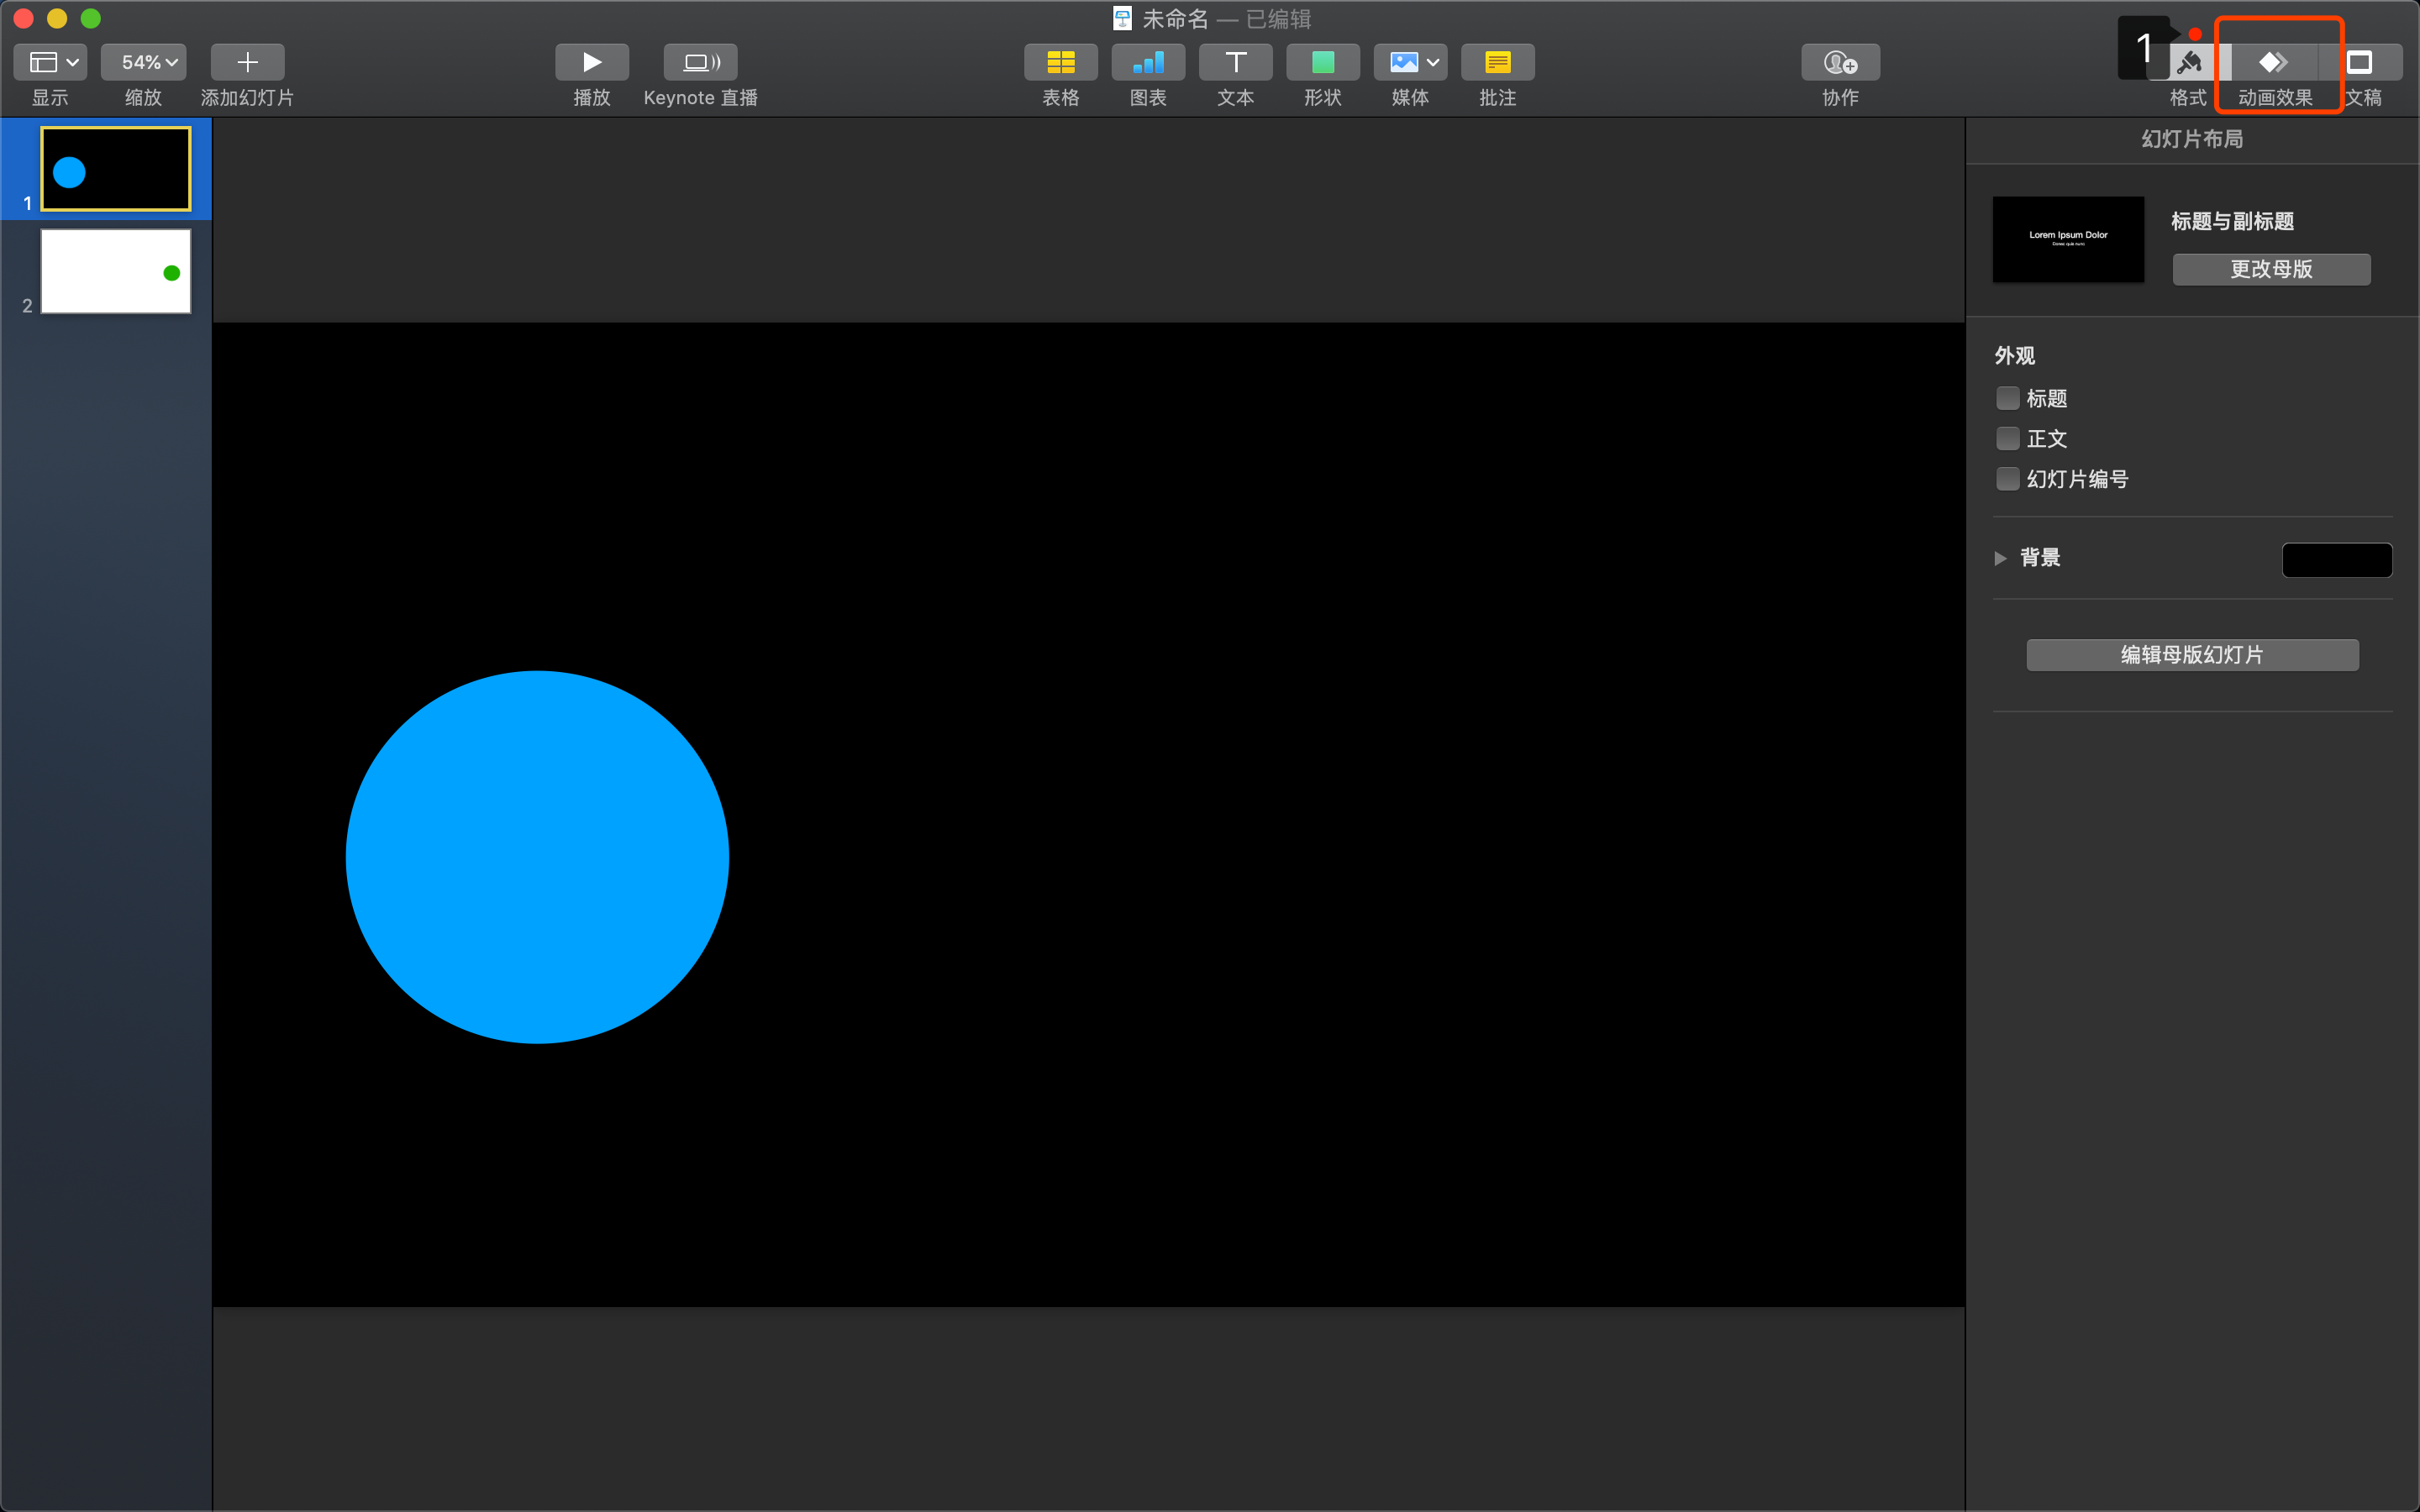Click the Play slideshow button

(591, 62)
